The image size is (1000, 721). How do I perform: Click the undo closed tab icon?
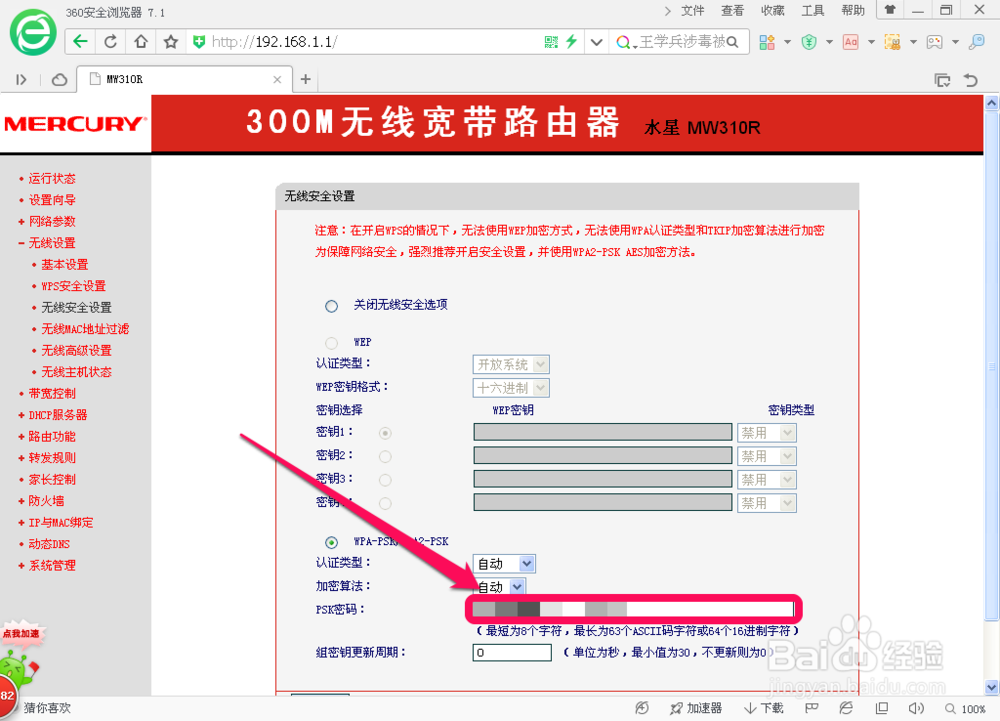point(971,80)
